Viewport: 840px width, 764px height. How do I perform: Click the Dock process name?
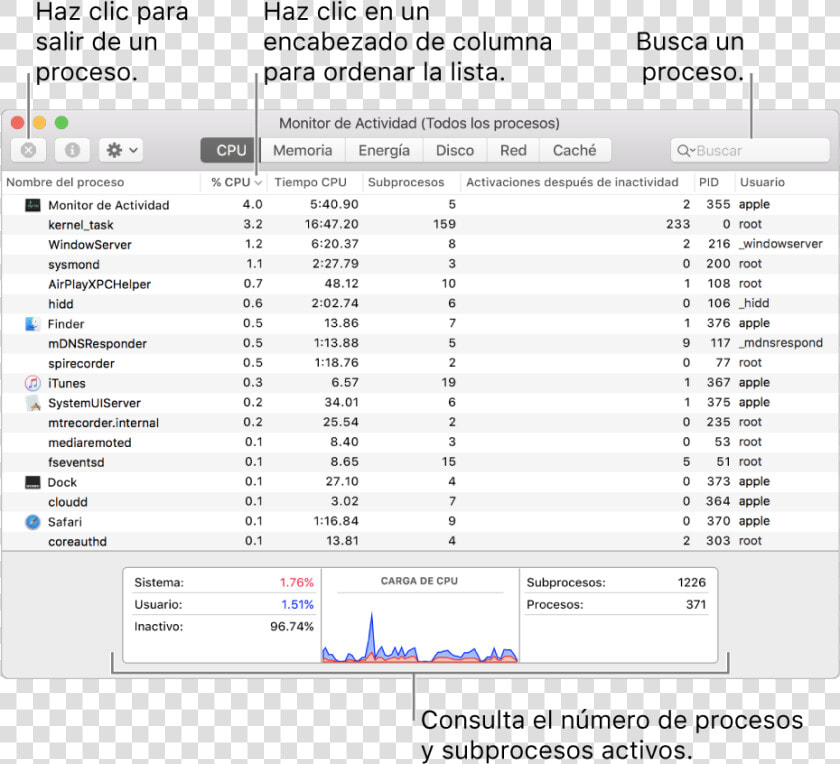[x=62, y=483]
